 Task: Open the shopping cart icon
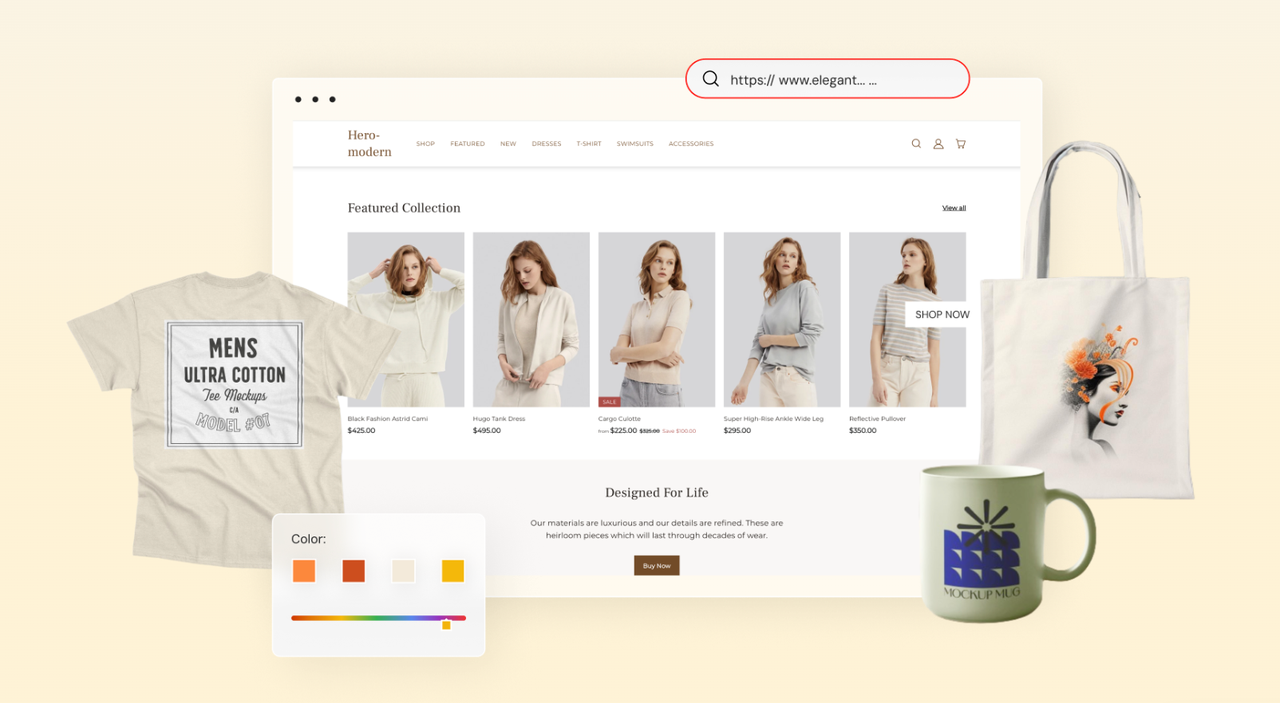961,144
